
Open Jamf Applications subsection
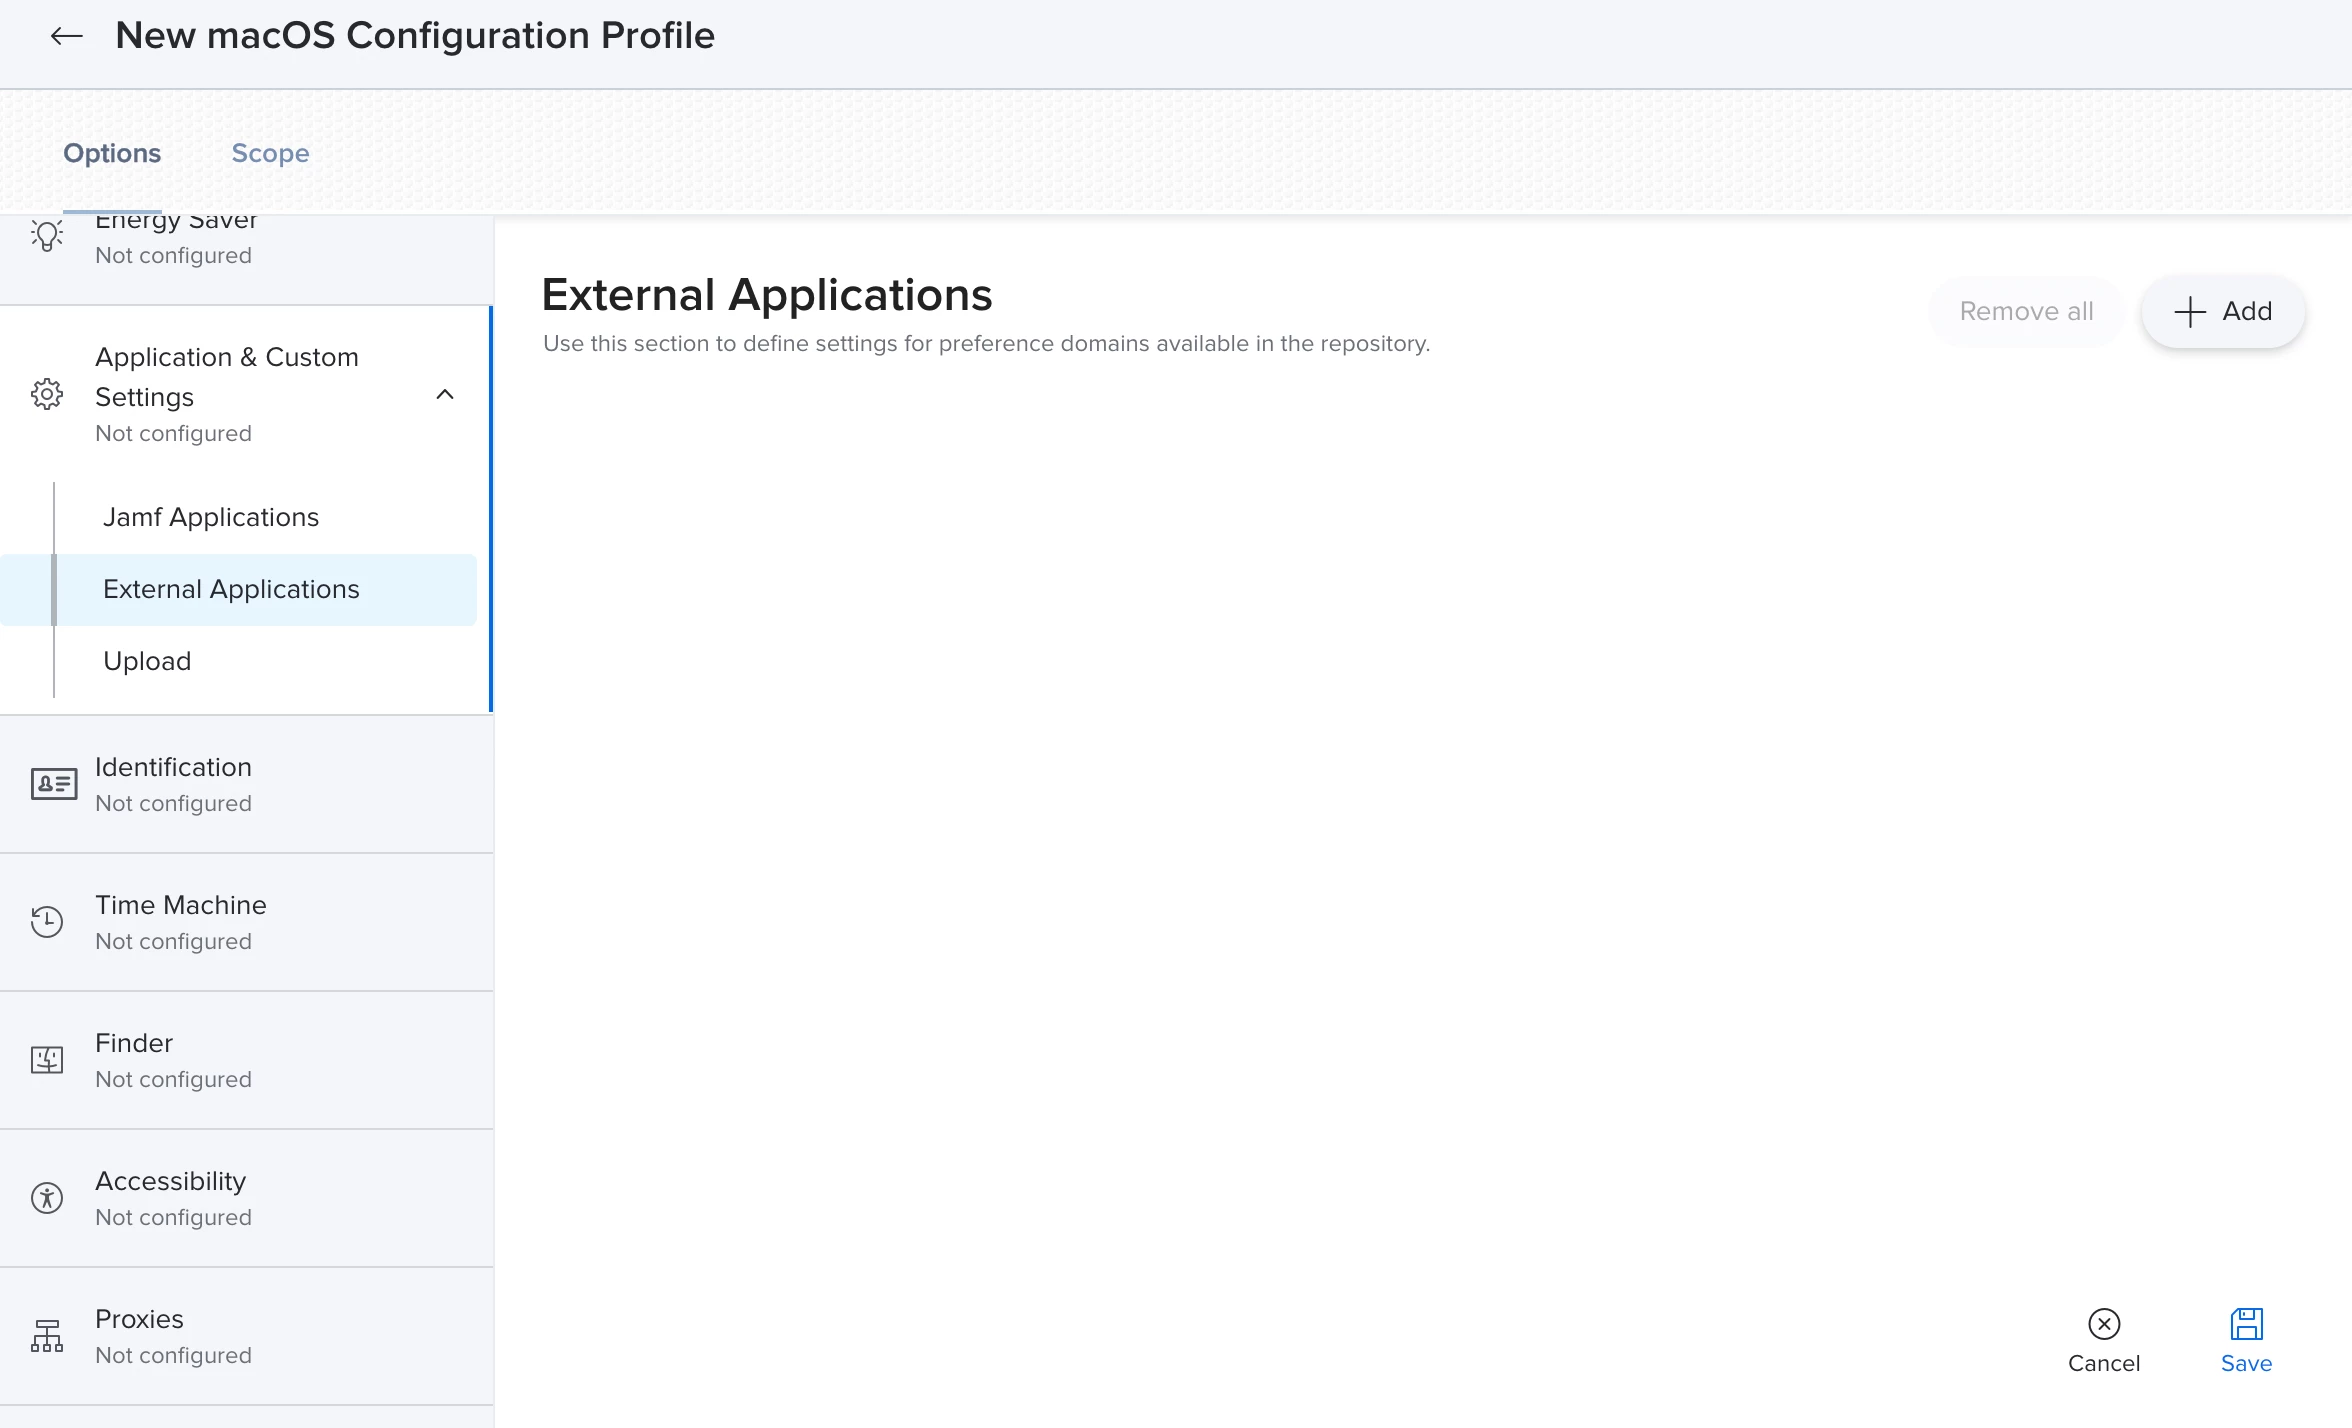(211, 517)
